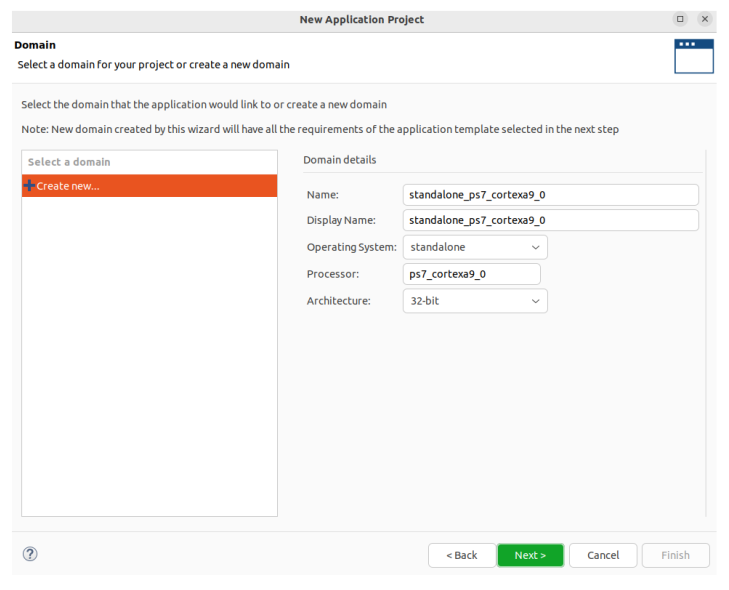
Task: Select the Create new... domain entry
Action: click(x=149, y=186)
